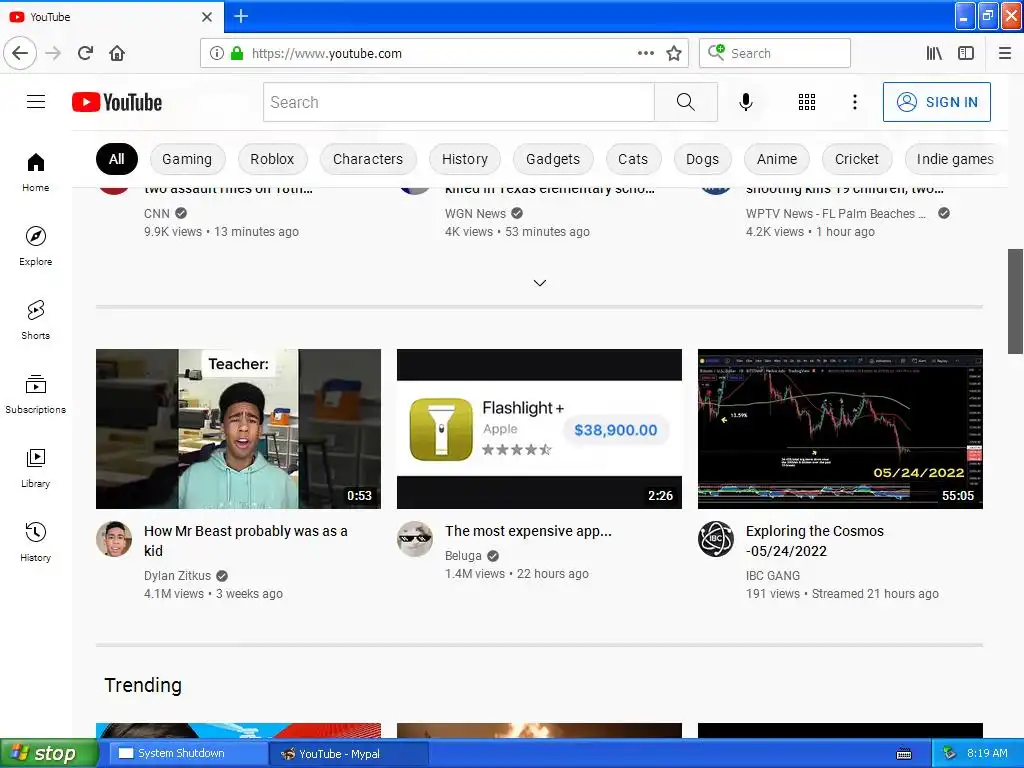Select the Anime filter chip
The image size is (1024, 768).
(x=776, y=159)
